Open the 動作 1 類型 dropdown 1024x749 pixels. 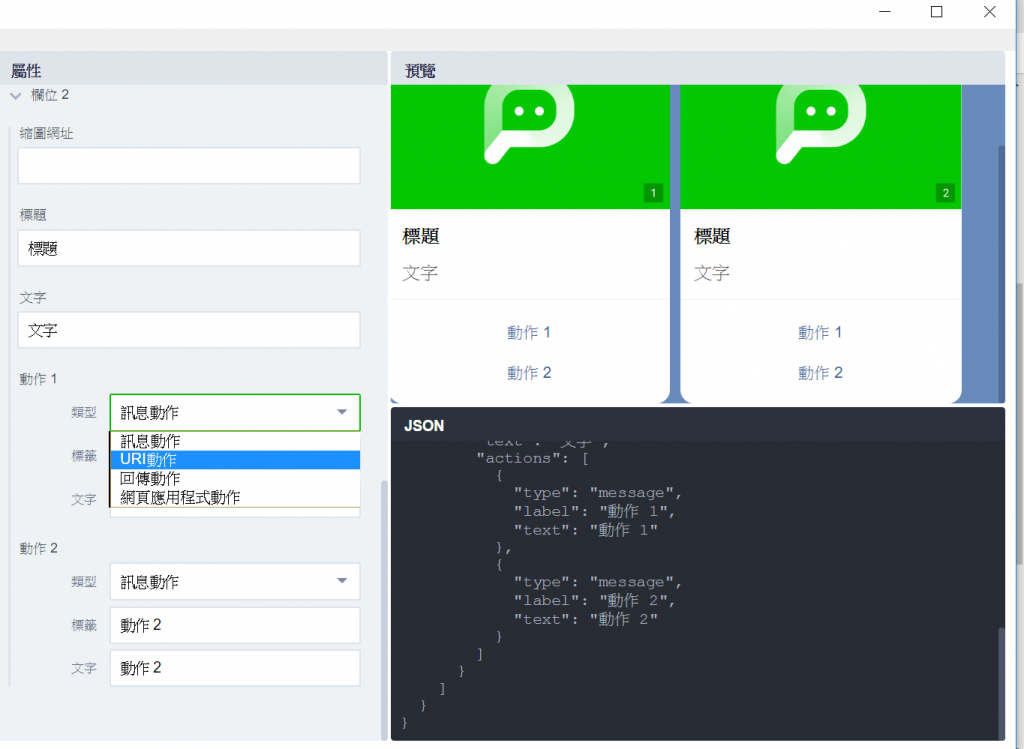pos(235,413)
